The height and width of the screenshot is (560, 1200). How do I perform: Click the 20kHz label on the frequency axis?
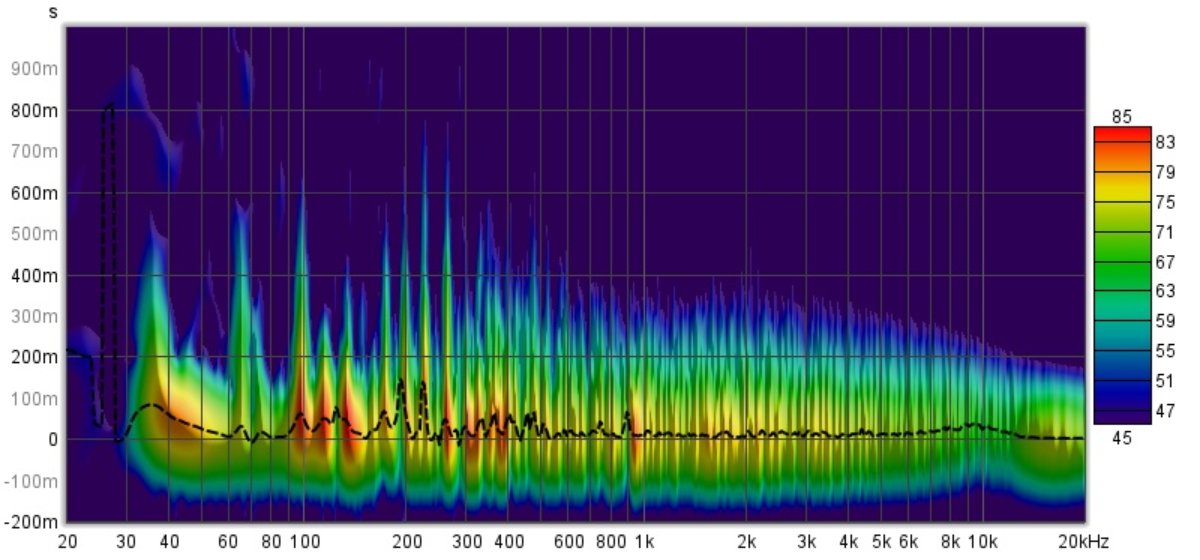[x=1084, y=541]
